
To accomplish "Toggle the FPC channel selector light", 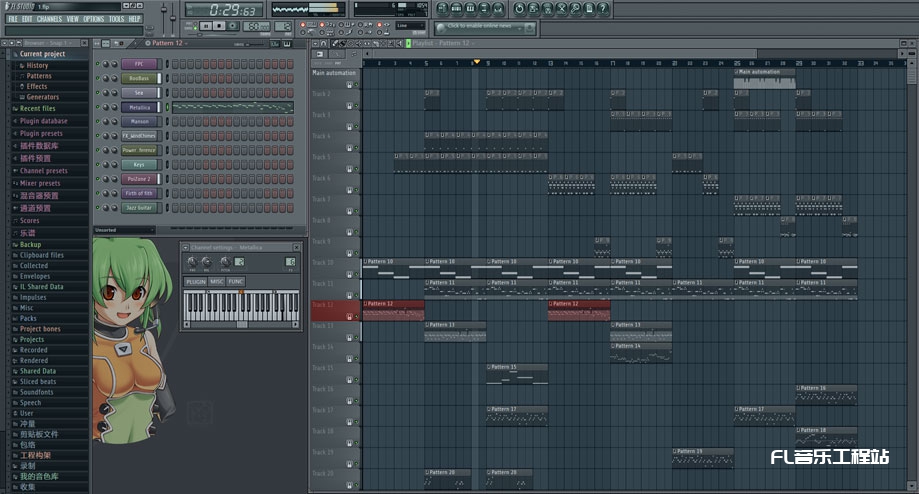I will (167, 64).
